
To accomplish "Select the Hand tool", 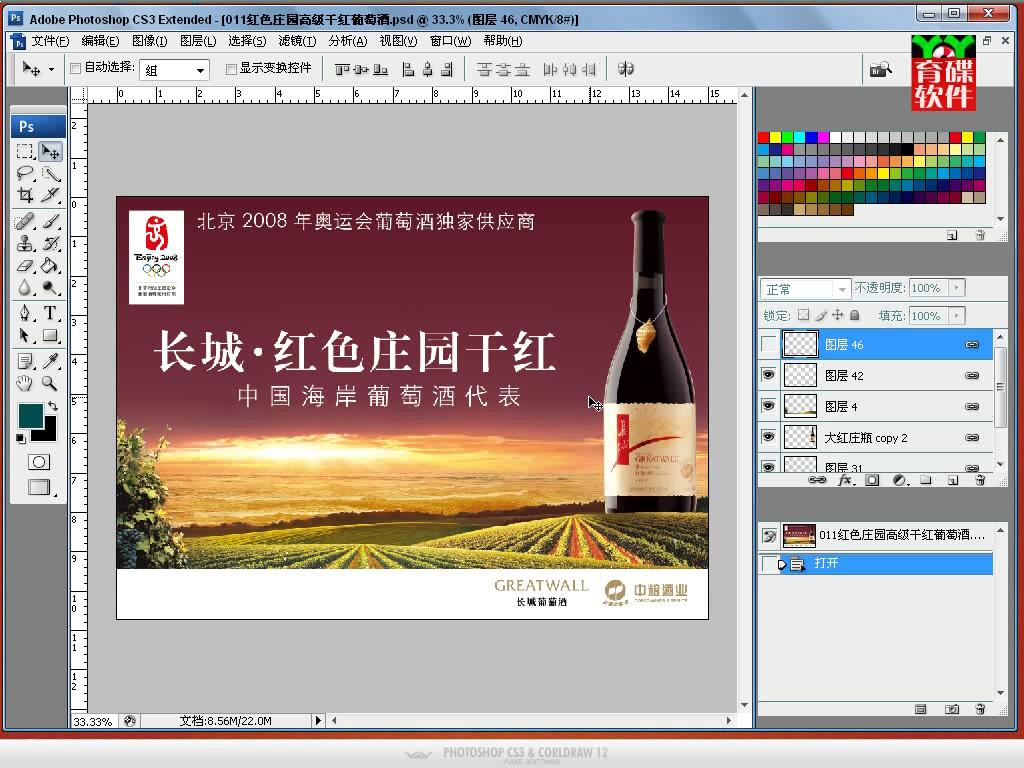I will click(x=25, y=383).
